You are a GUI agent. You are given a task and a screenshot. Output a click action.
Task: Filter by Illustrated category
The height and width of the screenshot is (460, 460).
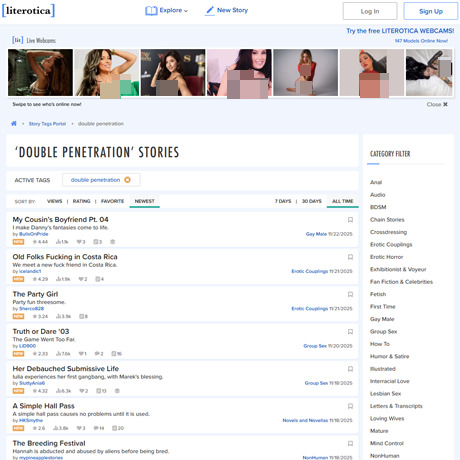[383, 369]
